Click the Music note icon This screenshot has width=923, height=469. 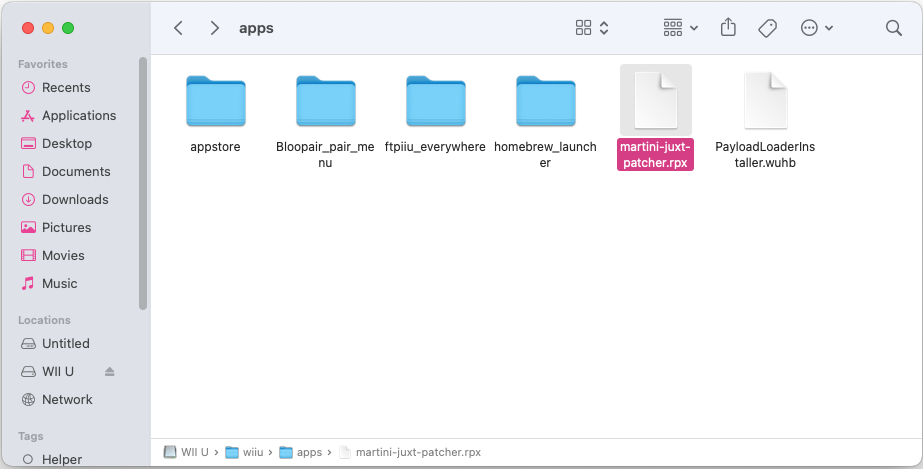tap(28, 284)
